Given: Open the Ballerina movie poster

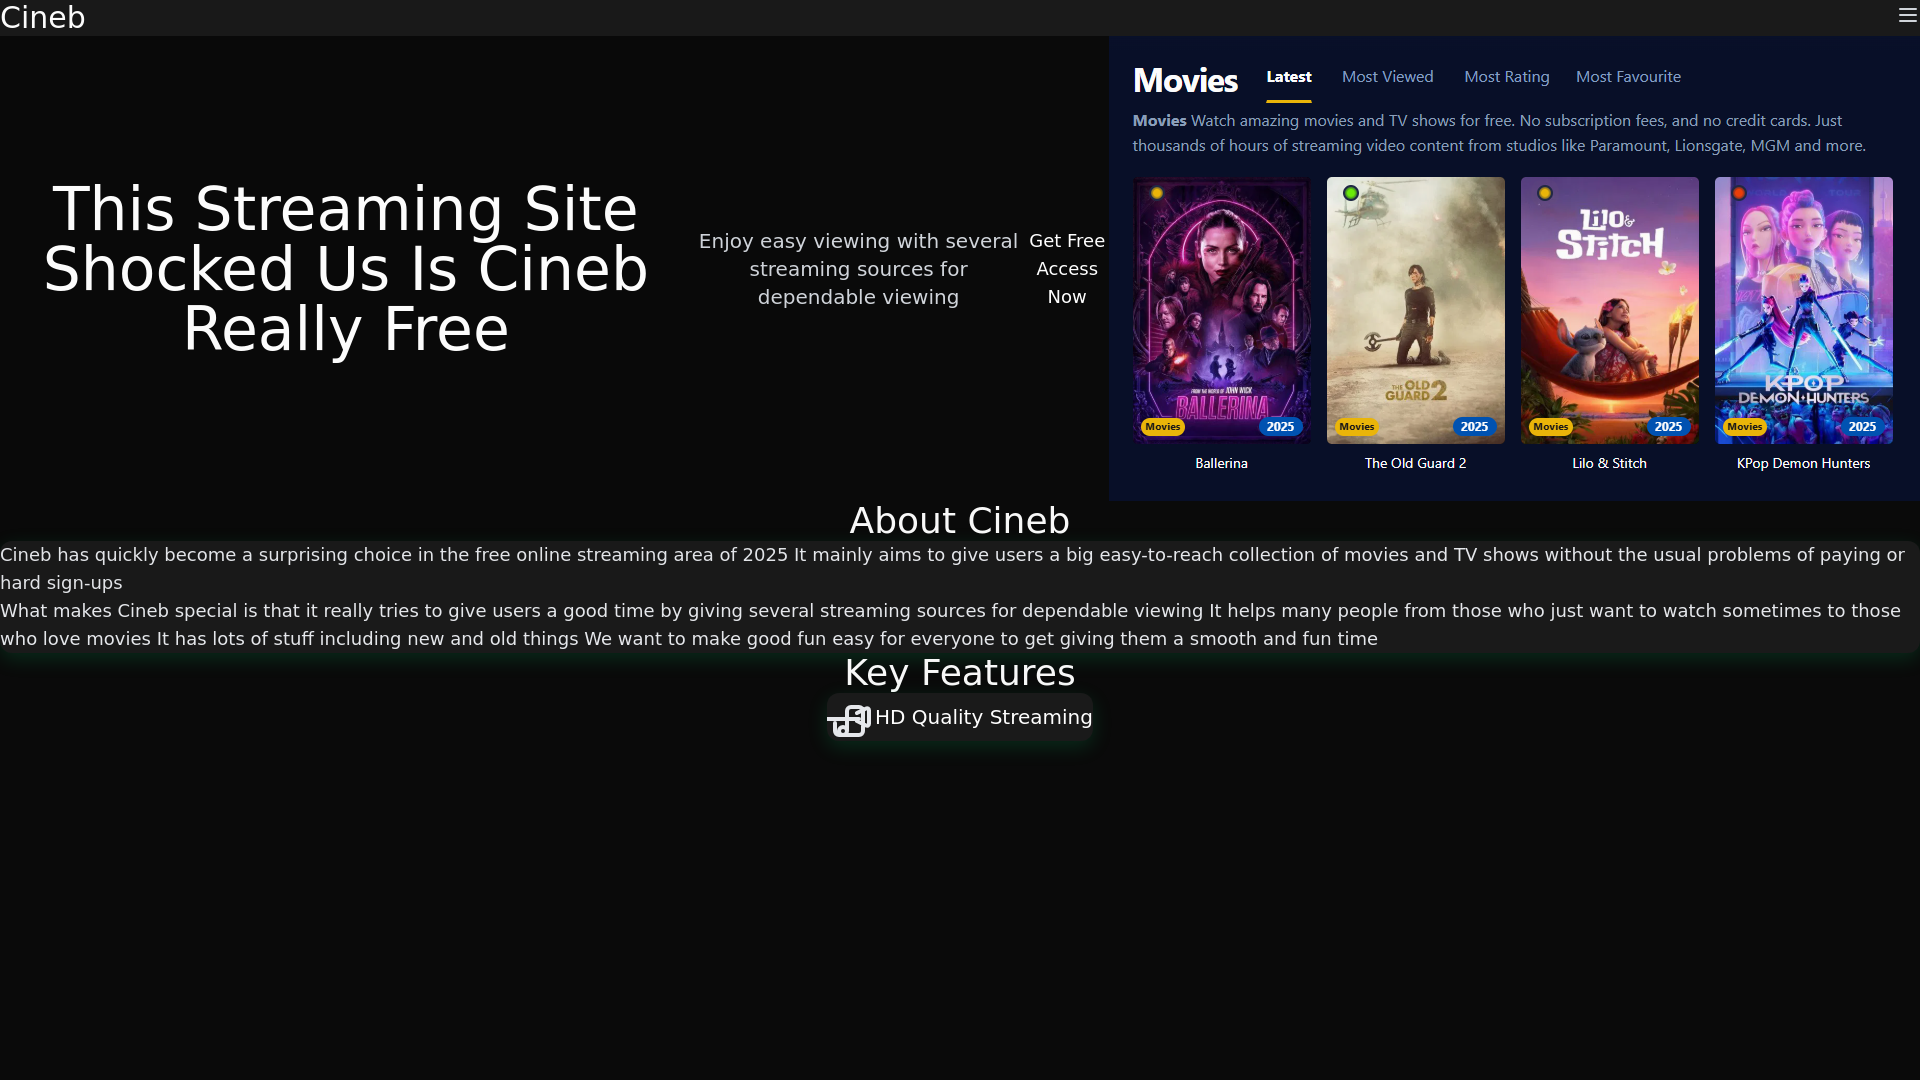Looking at the screenshot, I should [1221, 310].
